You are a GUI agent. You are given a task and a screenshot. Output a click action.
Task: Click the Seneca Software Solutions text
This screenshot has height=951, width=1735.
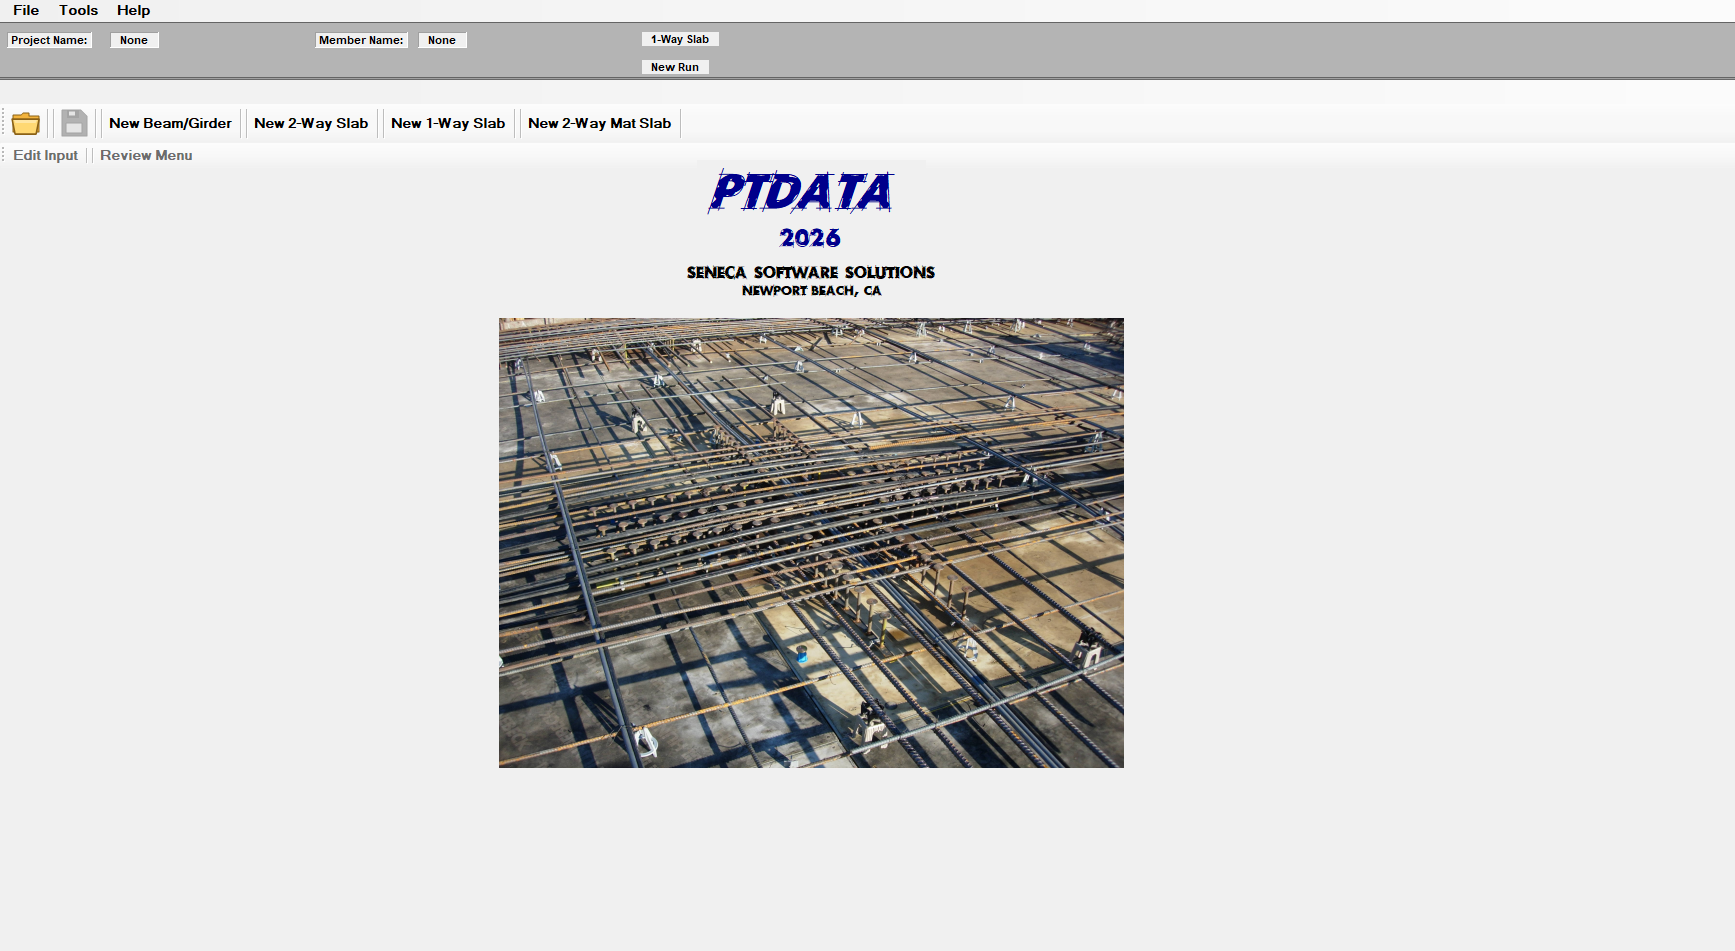811,272
